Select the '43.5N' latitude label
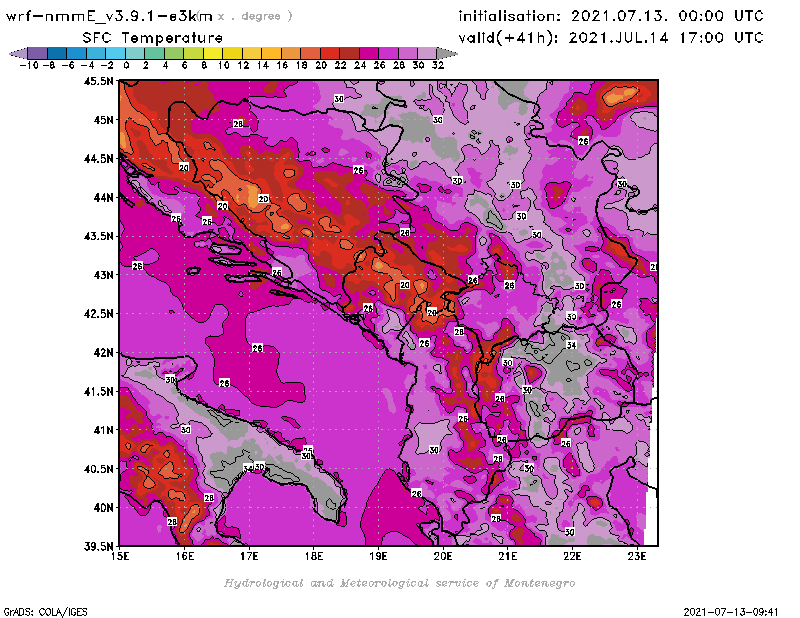Image resolution: width=800 pixels, height=618 pixels. [x=98, y=236]
